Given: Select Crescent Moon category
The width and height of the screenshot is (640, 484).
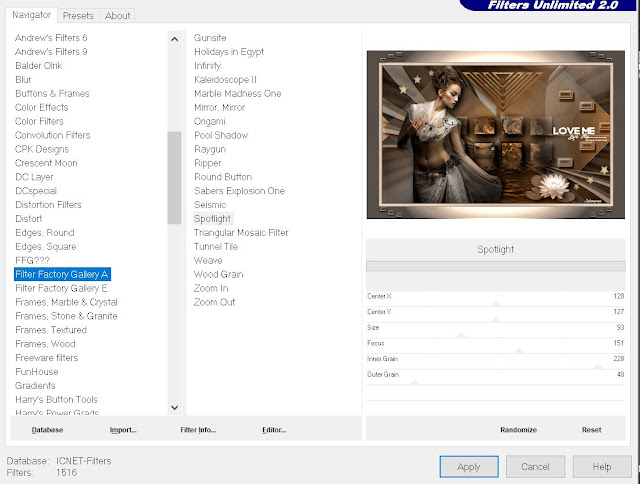Looking at the screenshot, I should (46, 163).
